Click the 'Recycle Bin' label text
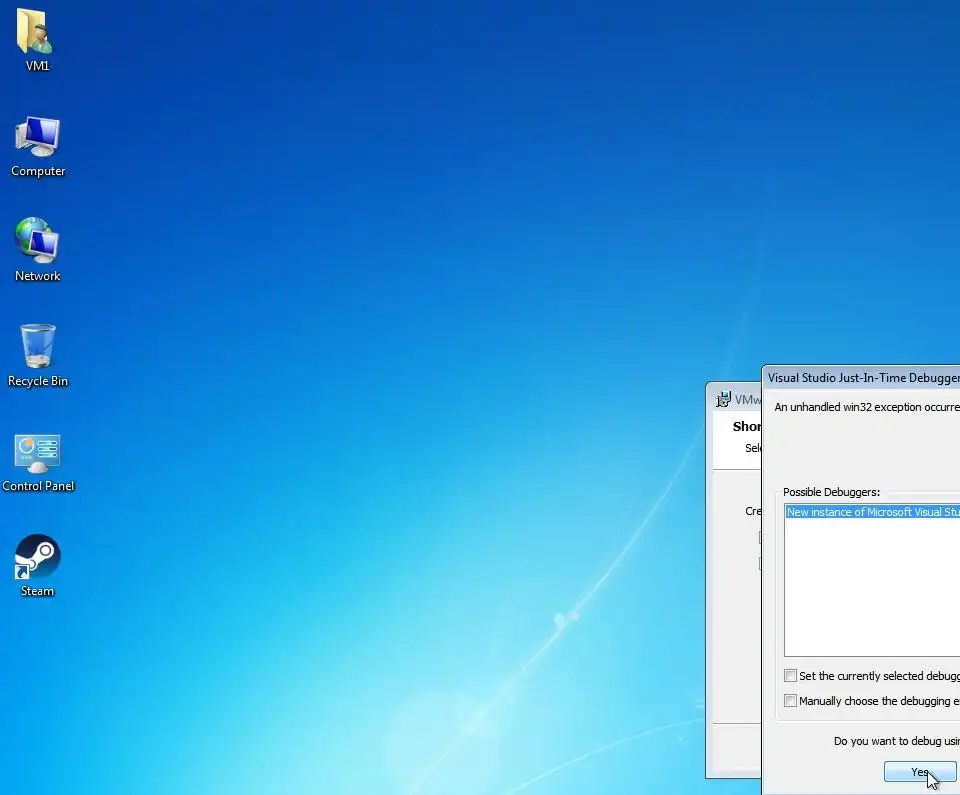The image size is (960, 795). [x=37, y=381]
